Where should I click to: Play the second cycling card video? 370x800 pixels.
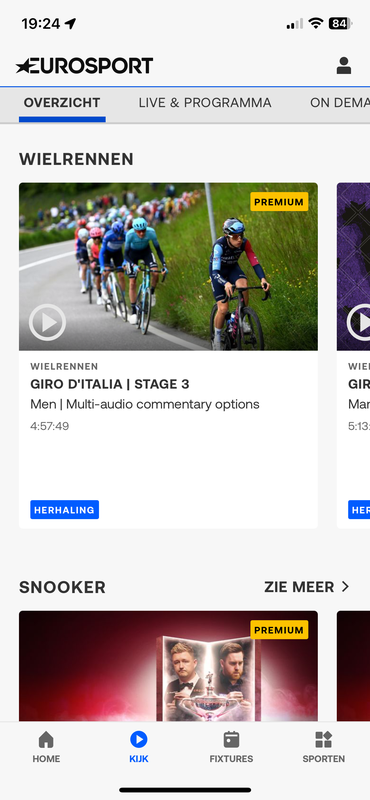coord(360,322)
